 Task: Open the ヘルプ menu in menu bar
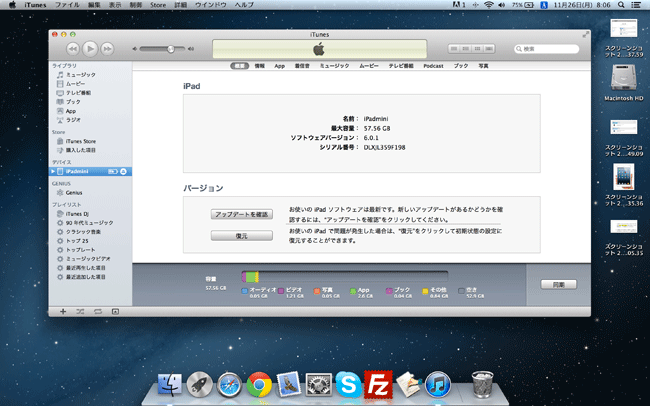[244, 5]
